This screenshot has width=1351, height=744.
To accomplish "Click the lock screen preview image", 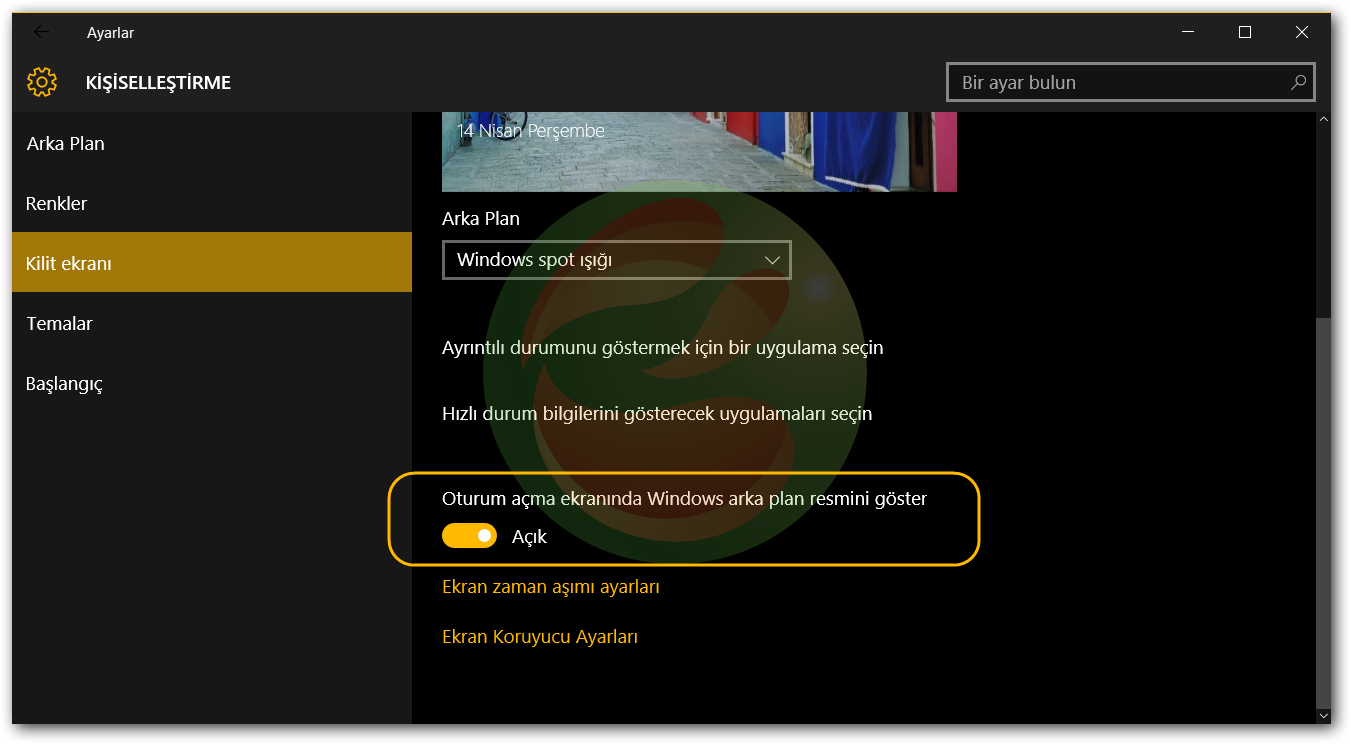I will click(699, 152).
